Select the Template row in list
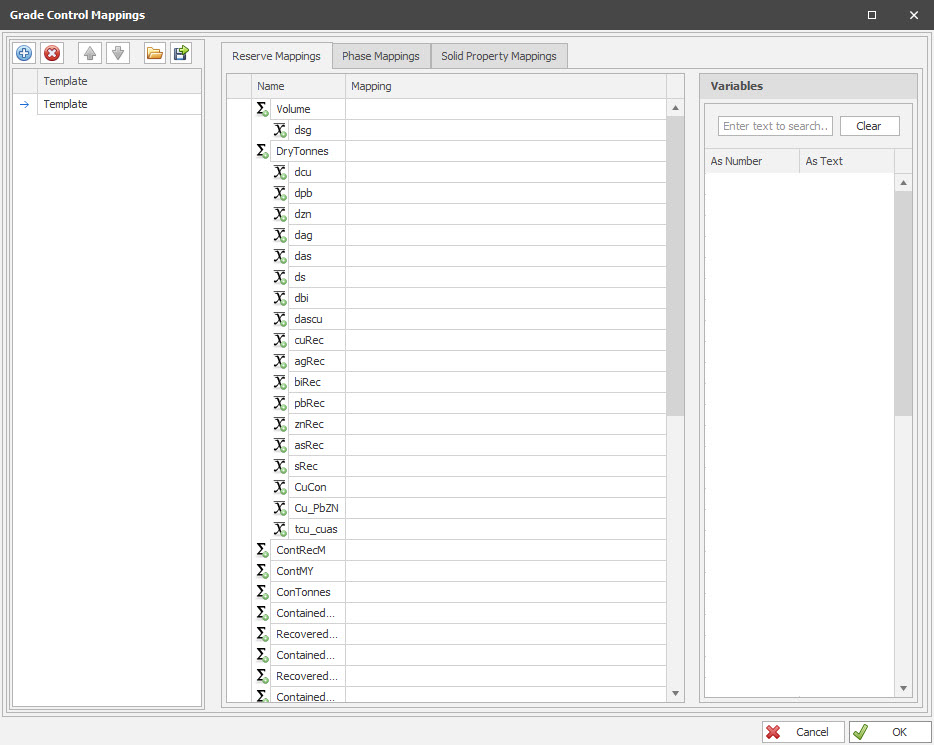934x745 pixels. 118,104
